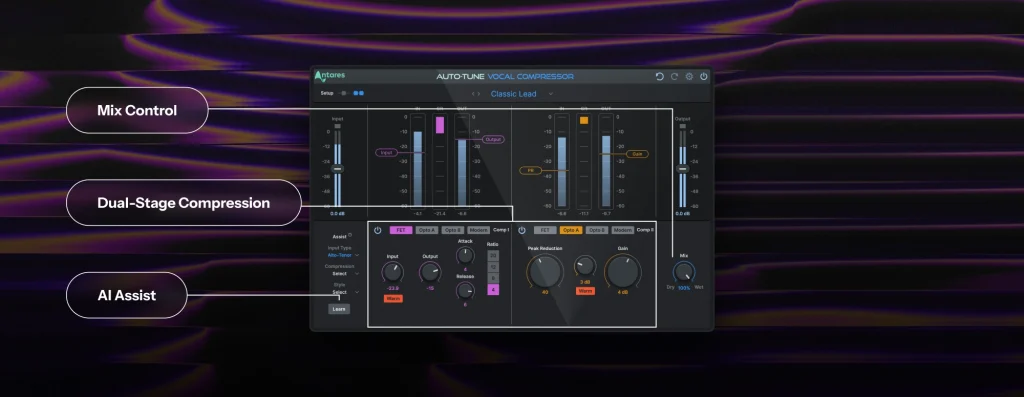Image resolution: width=1024 pixels, height=397 pixels.
Task: Click the 100% Mix value
Action: 684,288
